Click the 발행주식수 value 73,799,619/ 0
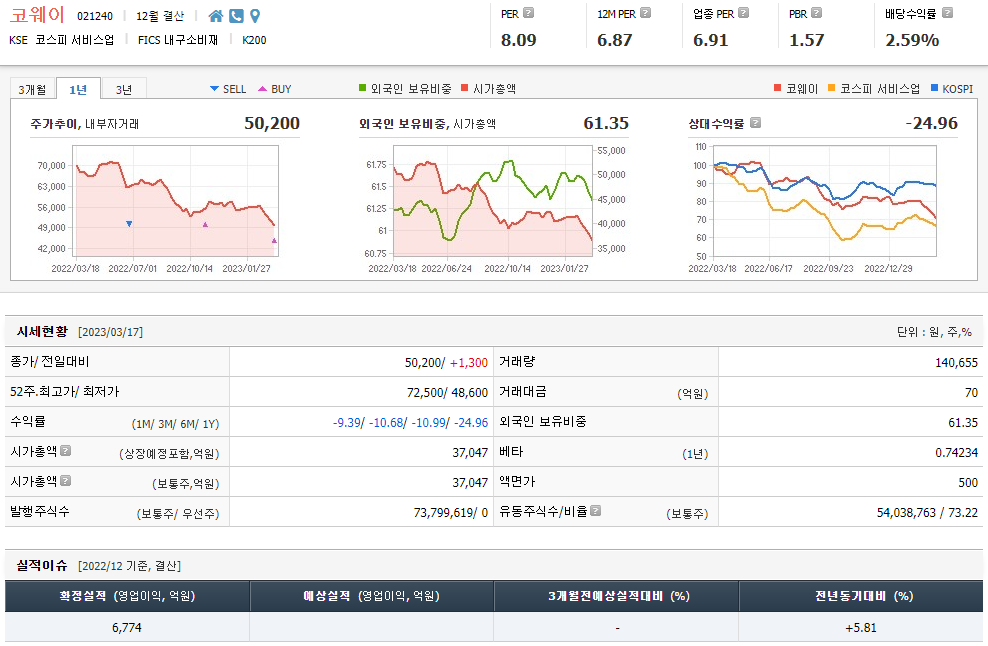This screenshot has width=988, height=646. [x=451, y=512]
